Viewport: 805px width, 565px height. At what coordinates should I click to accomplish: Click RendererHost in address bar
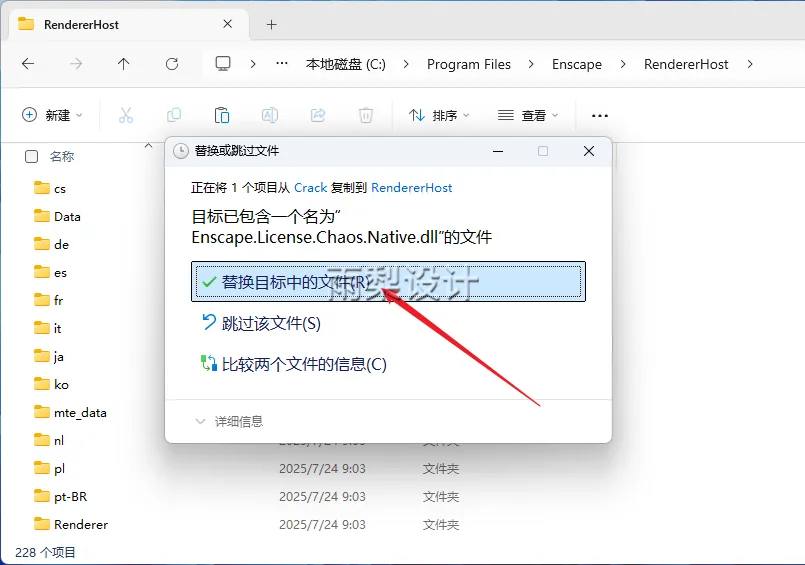[686, 64]
